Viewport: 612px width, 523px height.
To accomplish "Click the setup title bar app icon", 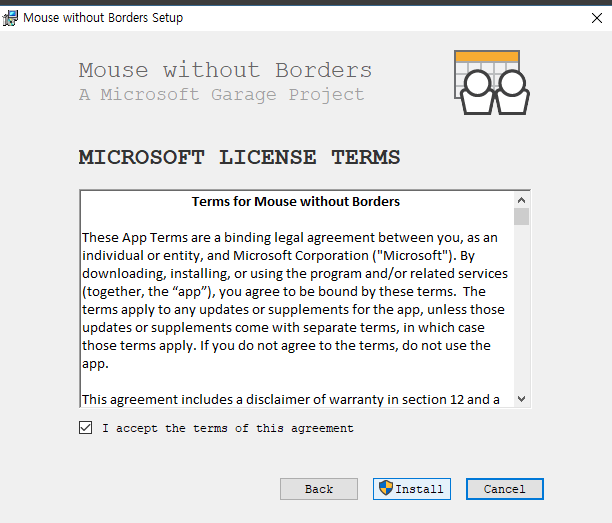I will [x=10, y=18].
